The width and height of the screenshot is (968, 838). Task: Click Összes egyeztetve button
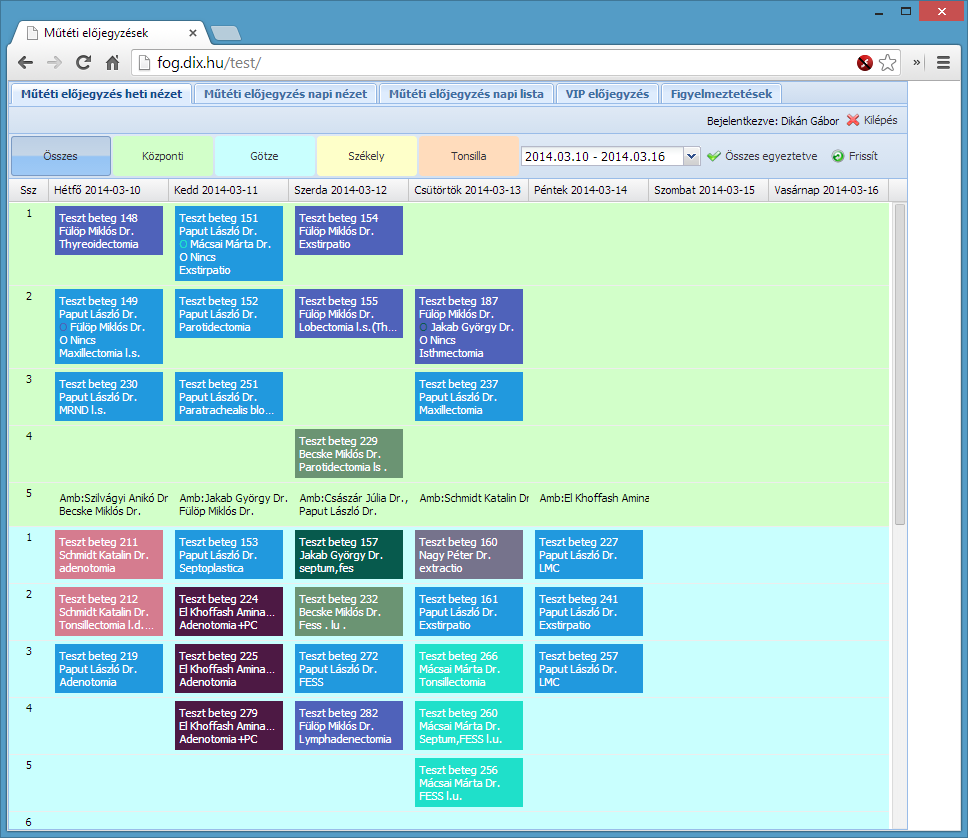point(762,156)
